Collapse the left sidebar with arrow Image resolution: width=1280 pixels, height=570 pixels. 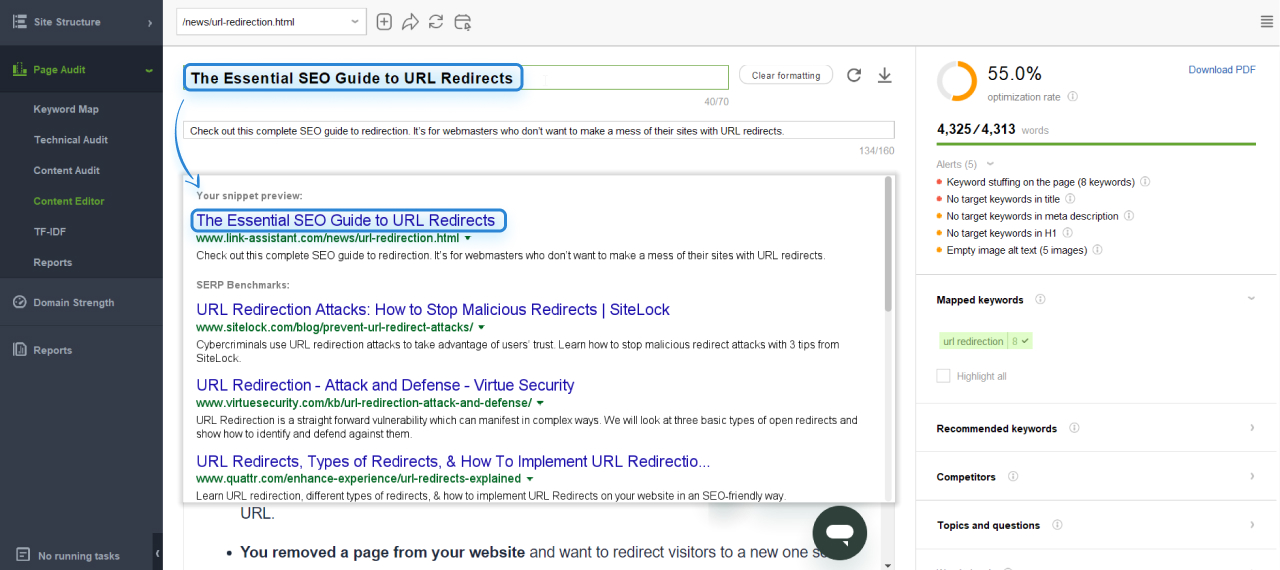[157, 553]
